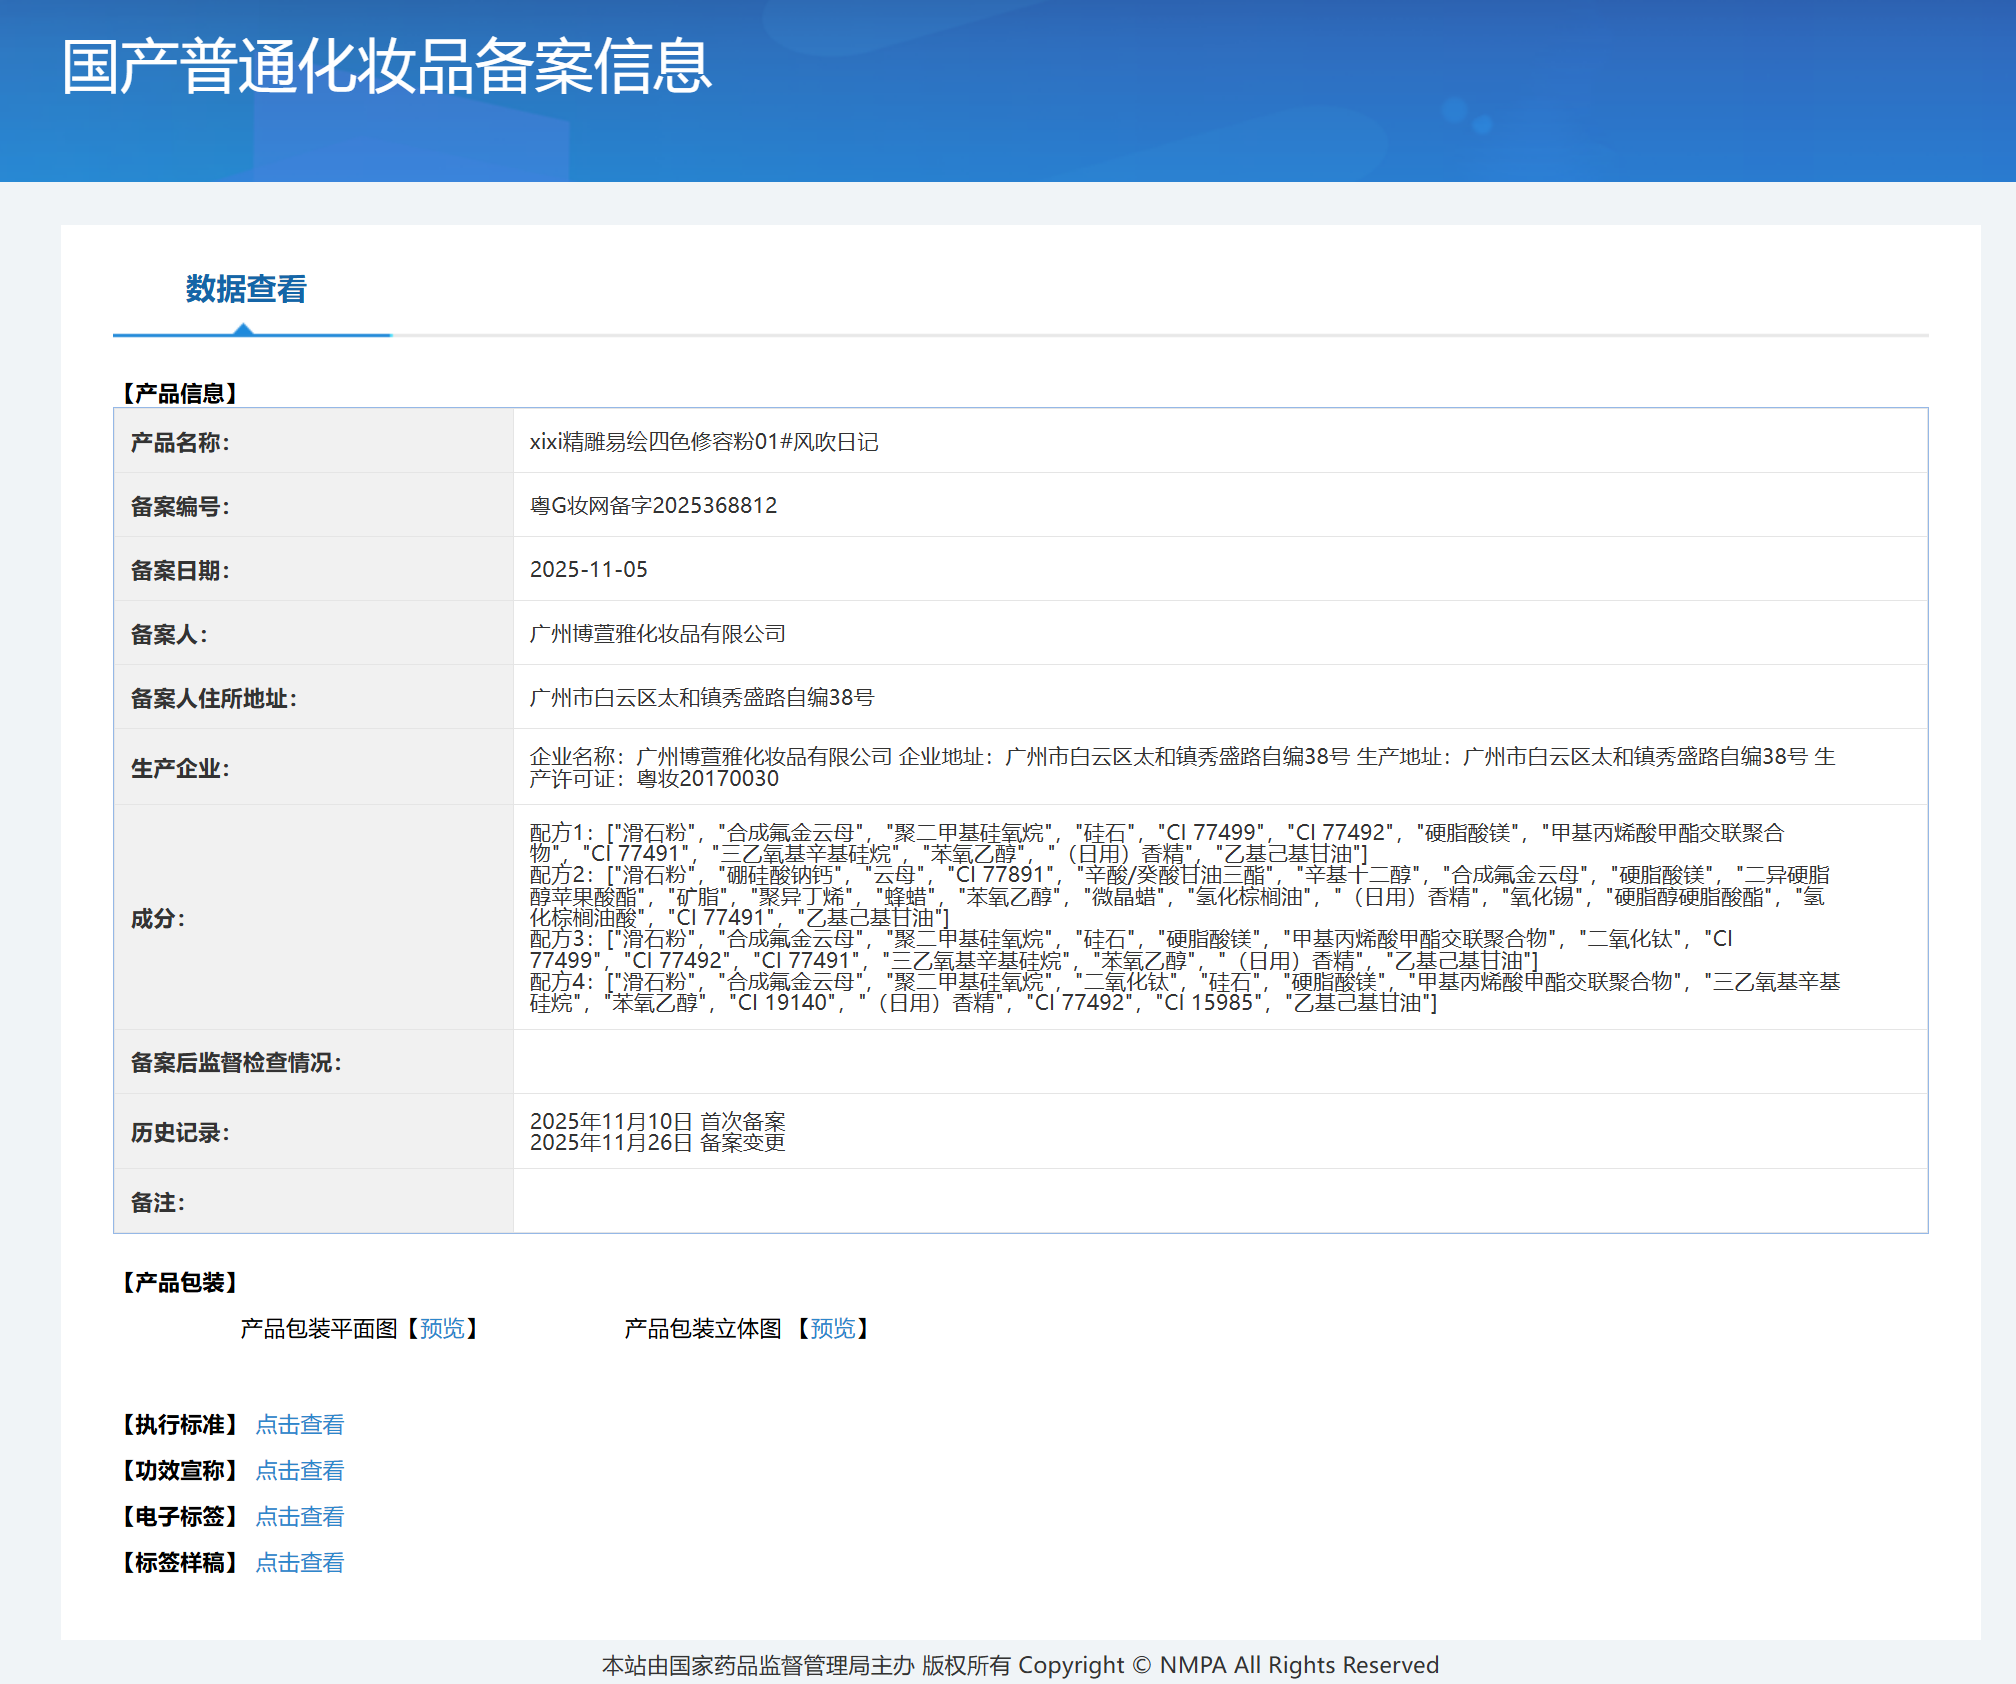Image resolution: width=2016 pixels, height=1684 pixels.
Task: Click the 配方2 ingredient line
Action: pyautogui.click(x=1180, y=896)
